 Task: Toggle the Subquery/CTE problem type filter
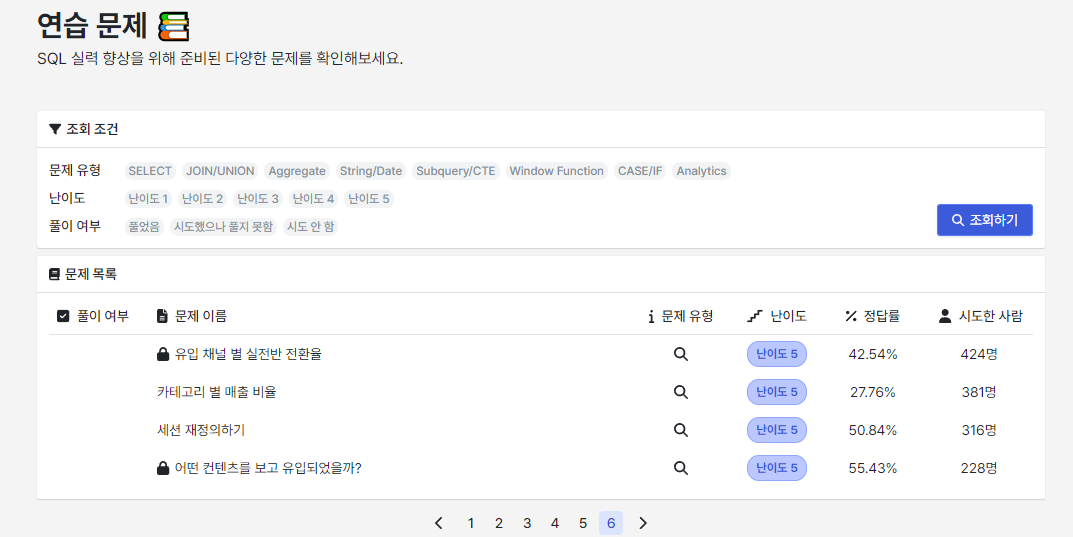pos(456,171)
